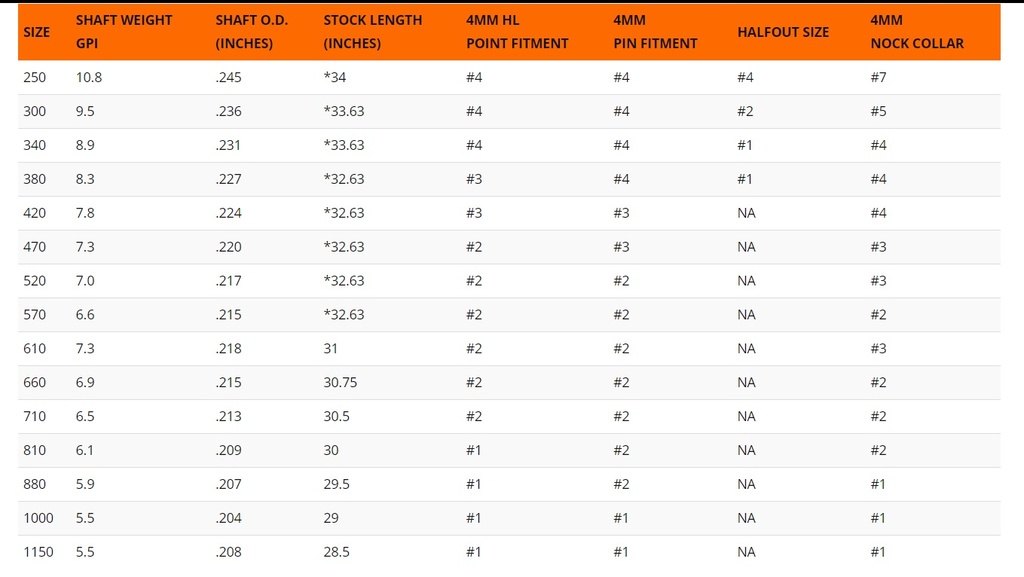Click the SHAFT O.D. (INCHES) header
Screen dimensions: 1024x577
click(252, 32)
